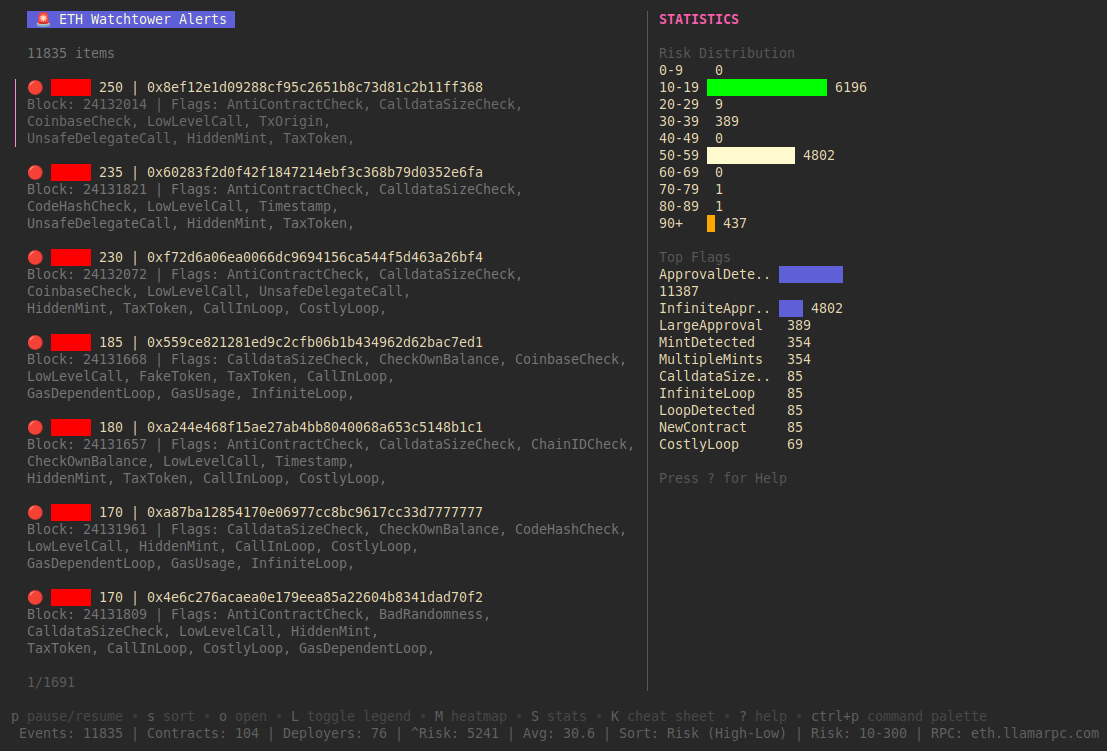Click the alert dot for transaction 0x60283f2d...
Viewport: 1107px width, 751px height.
(35, 172)
